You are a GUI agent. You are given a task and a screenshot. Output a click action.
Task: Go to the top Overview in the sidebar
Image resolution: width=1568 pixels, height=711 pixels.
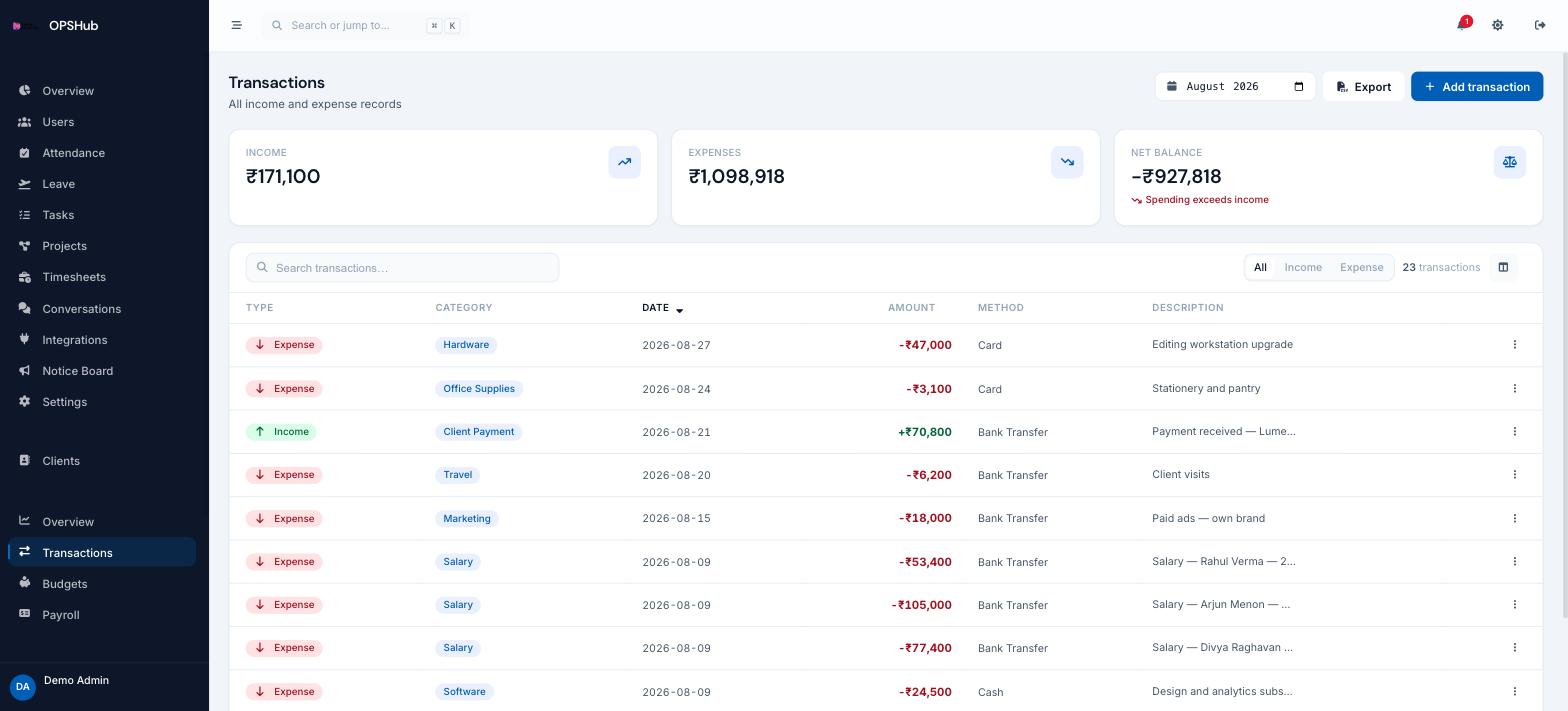pos(102,91)
